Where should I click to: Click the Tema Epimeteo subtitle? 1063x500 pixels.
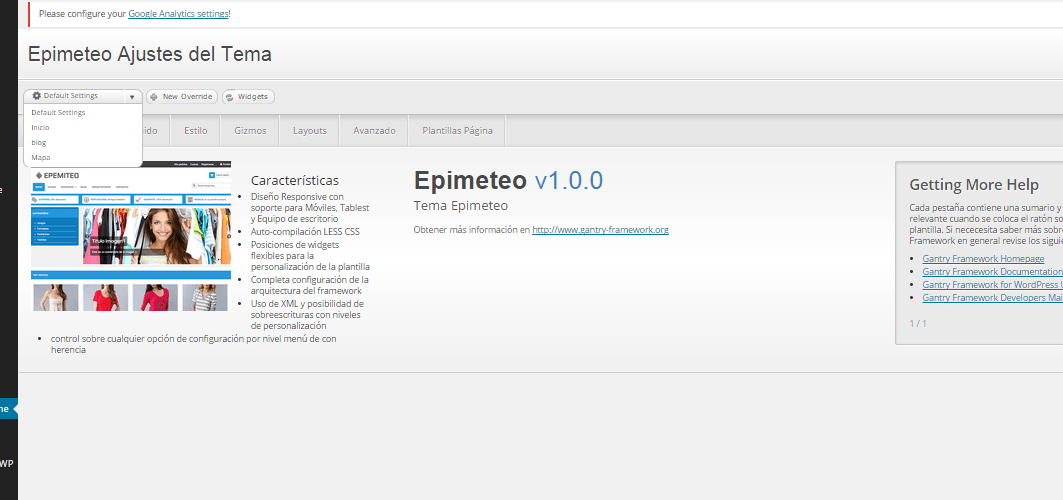460,205
